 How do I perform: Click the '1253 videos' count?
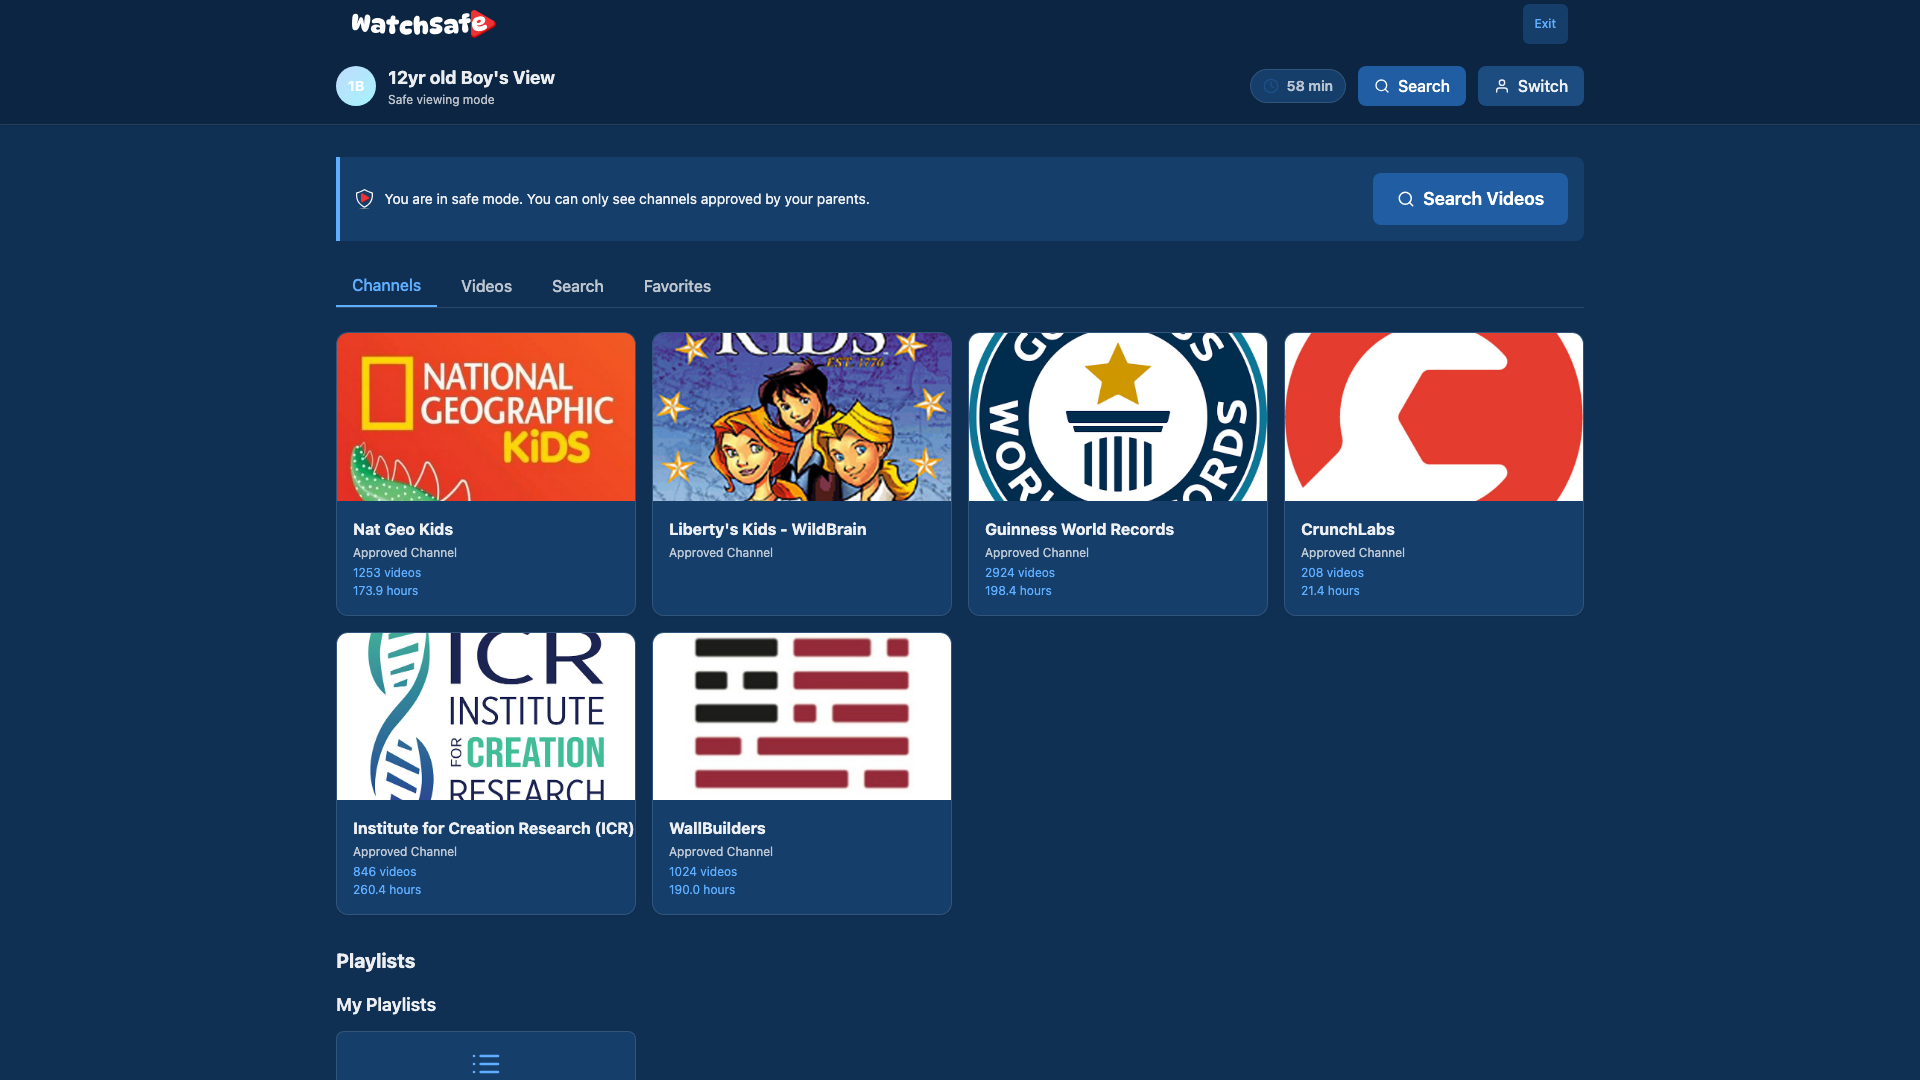pyautogui.click(x=387, y=573)
